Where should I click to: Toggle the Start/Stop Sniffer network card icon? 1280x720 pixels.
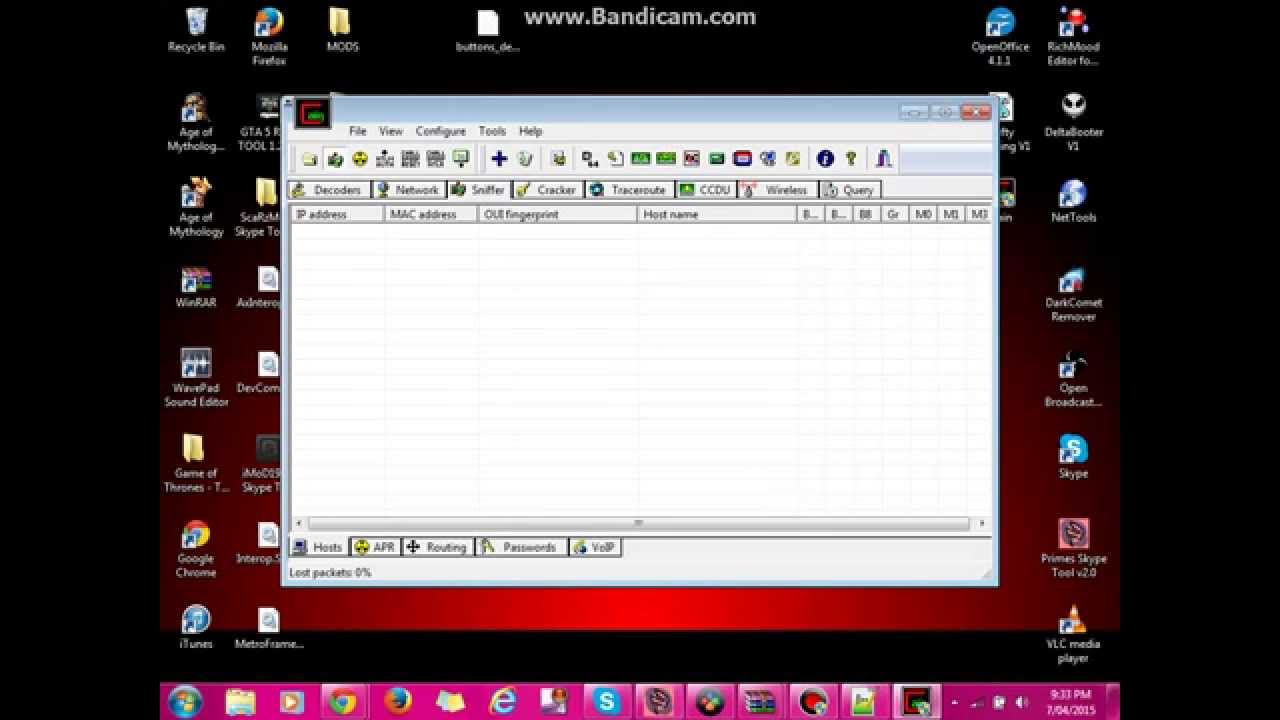335,159
